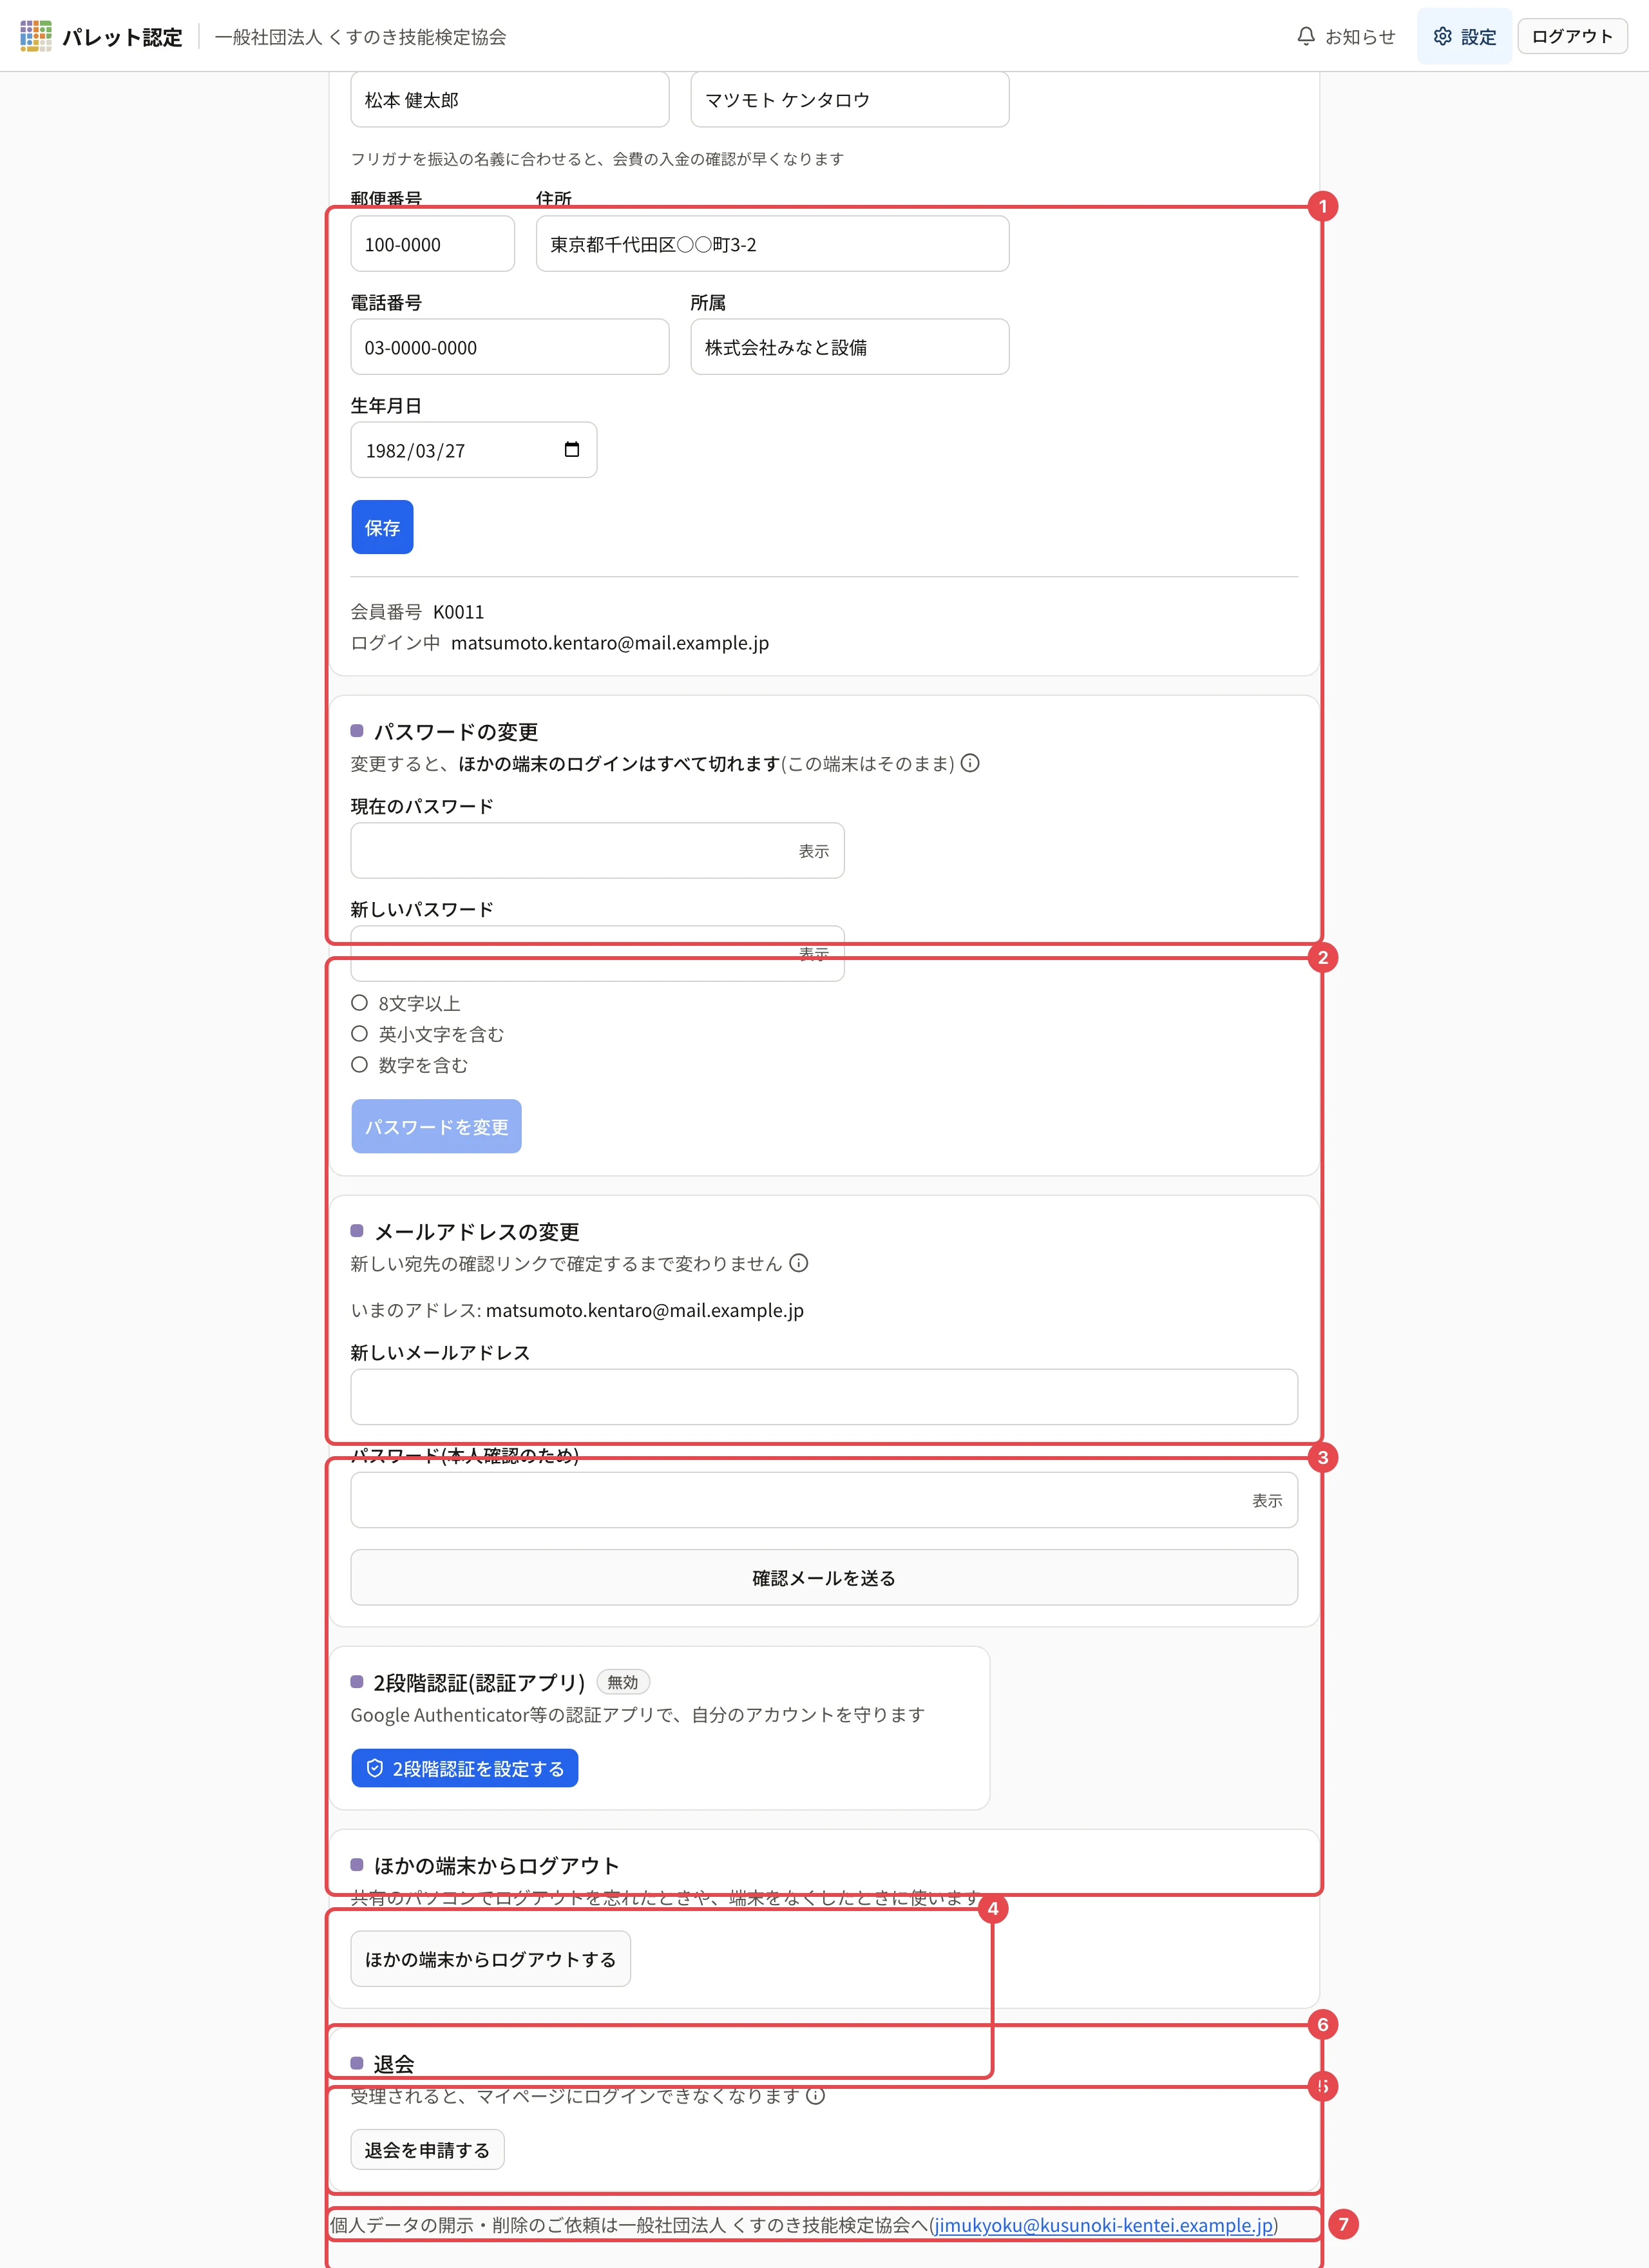Open 設定 with the gear icon
1649x2268 pixels.
(x=1464, y=36)
